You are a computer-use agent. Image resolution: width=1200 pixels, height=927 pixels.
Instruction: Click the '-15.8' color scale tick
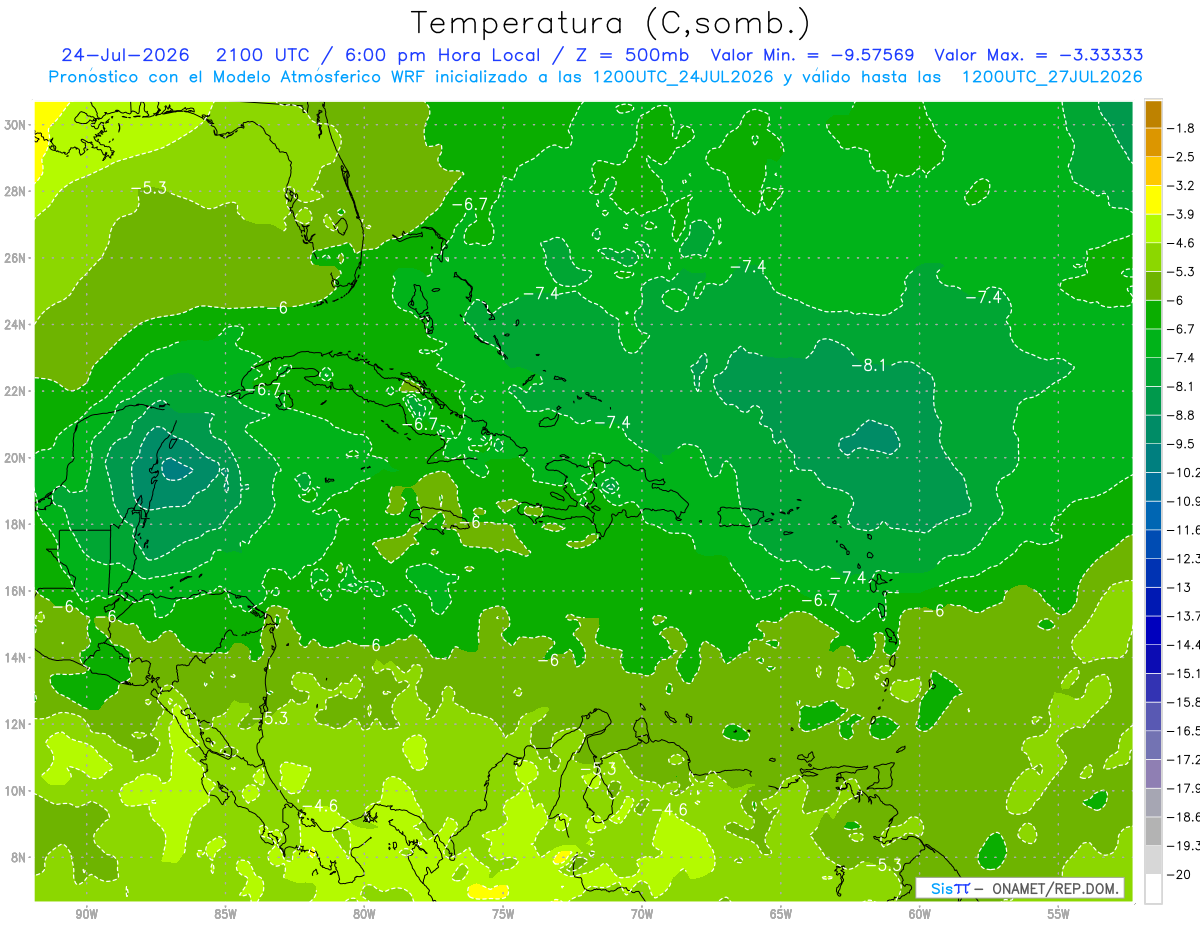click(1185, 702)
